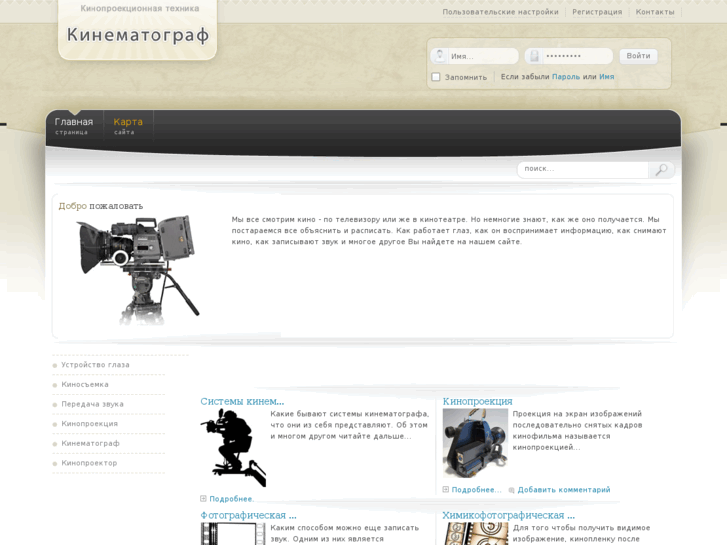Screen dimensions: 727x545
Task: Click the Кинематограф site logo title
Action: (x=138, y=35)
